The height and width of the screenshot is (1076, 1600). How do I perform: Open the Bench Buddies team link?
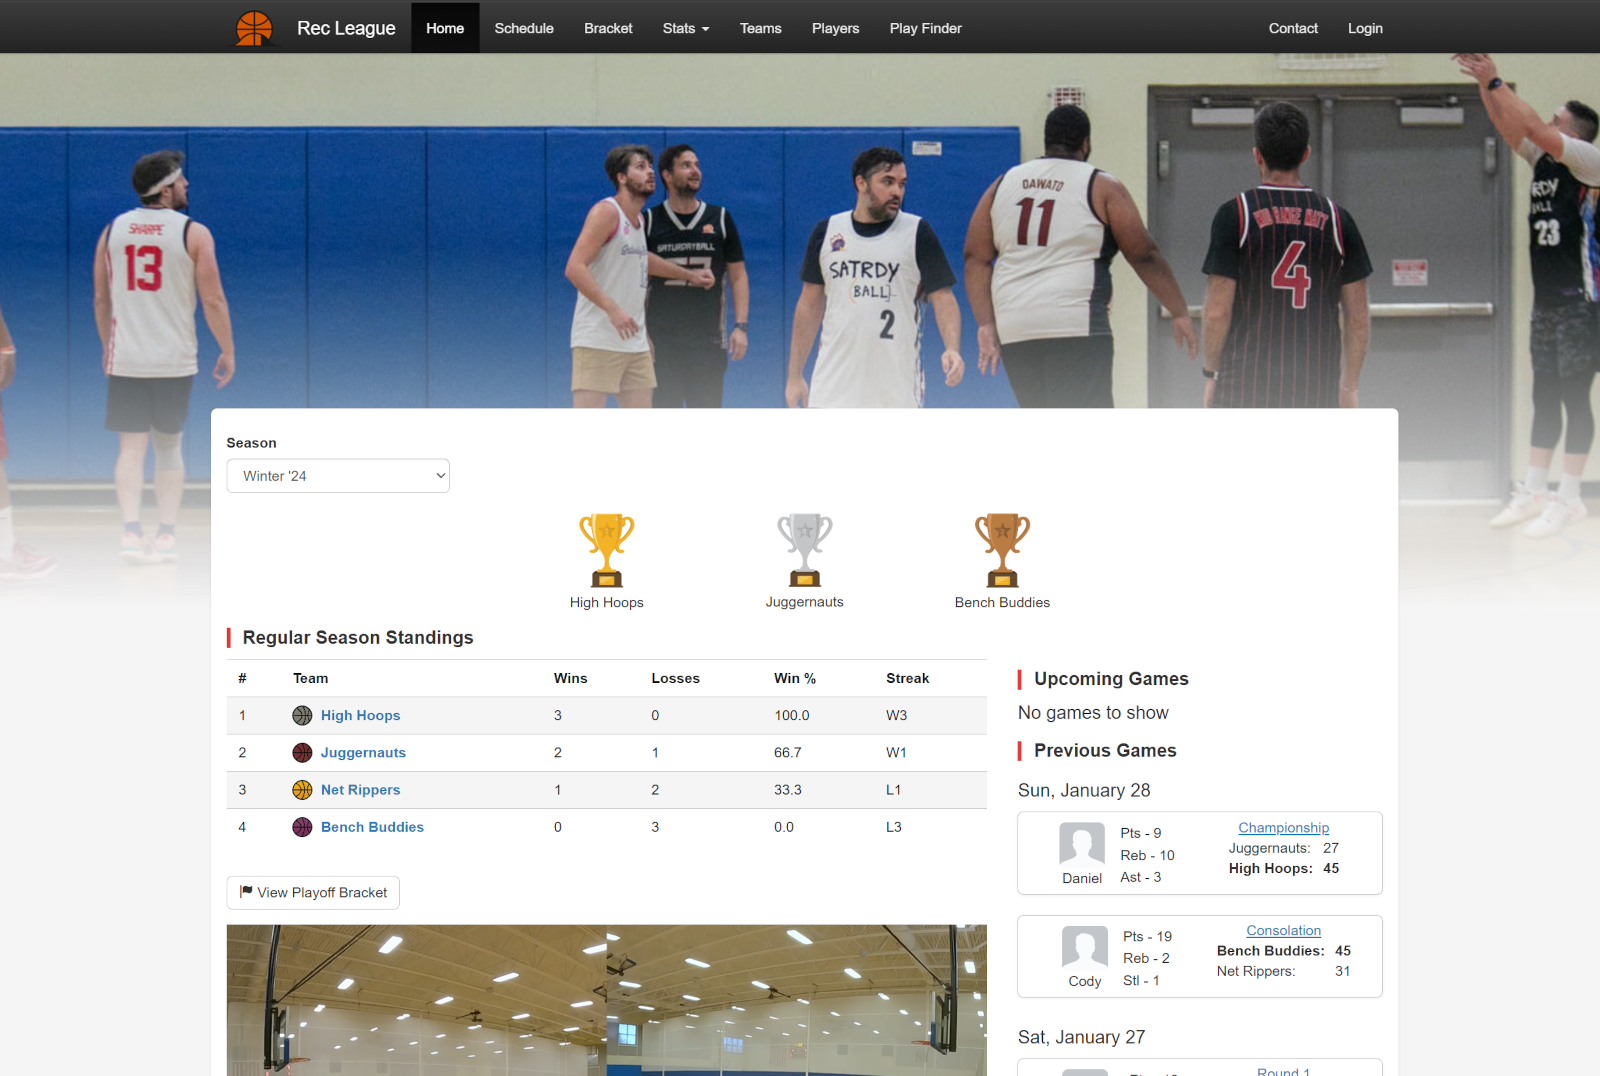(x=372, y=827)
